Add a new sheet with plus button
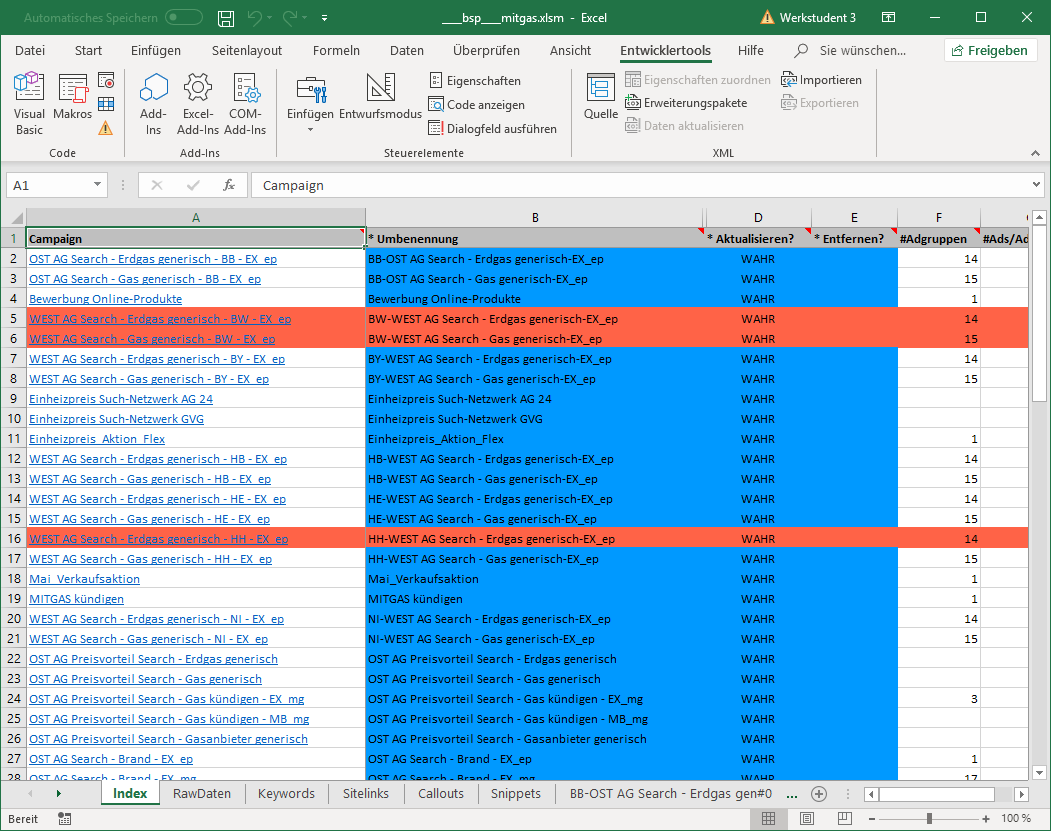The height and width of the screenshot is (831, 1051). point(819,793)
